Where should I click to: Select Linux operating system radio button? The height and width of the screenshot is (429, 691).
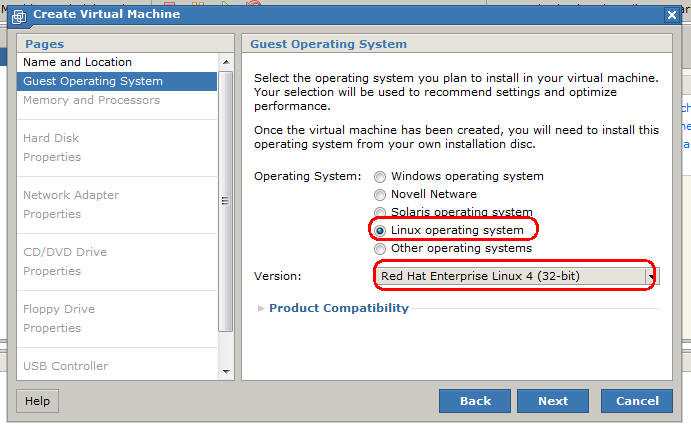tap(380, 230)
